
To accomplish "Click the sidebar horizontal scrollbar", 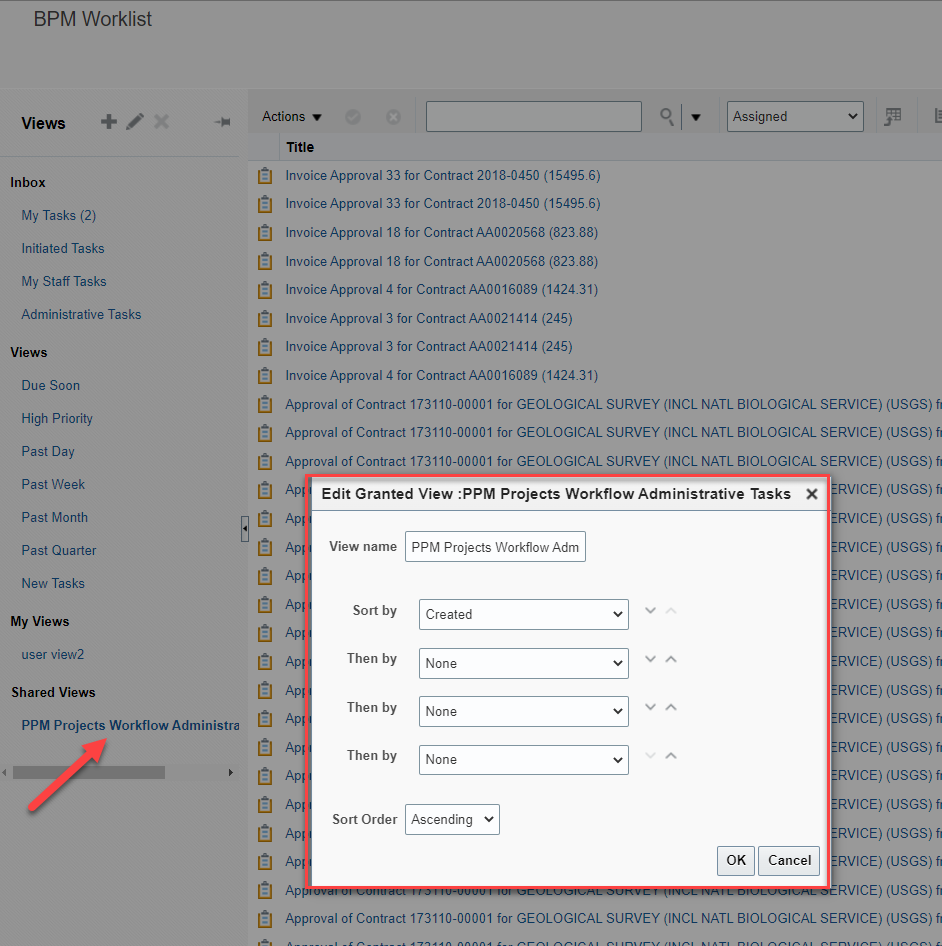I will click(x=88, y=771).
